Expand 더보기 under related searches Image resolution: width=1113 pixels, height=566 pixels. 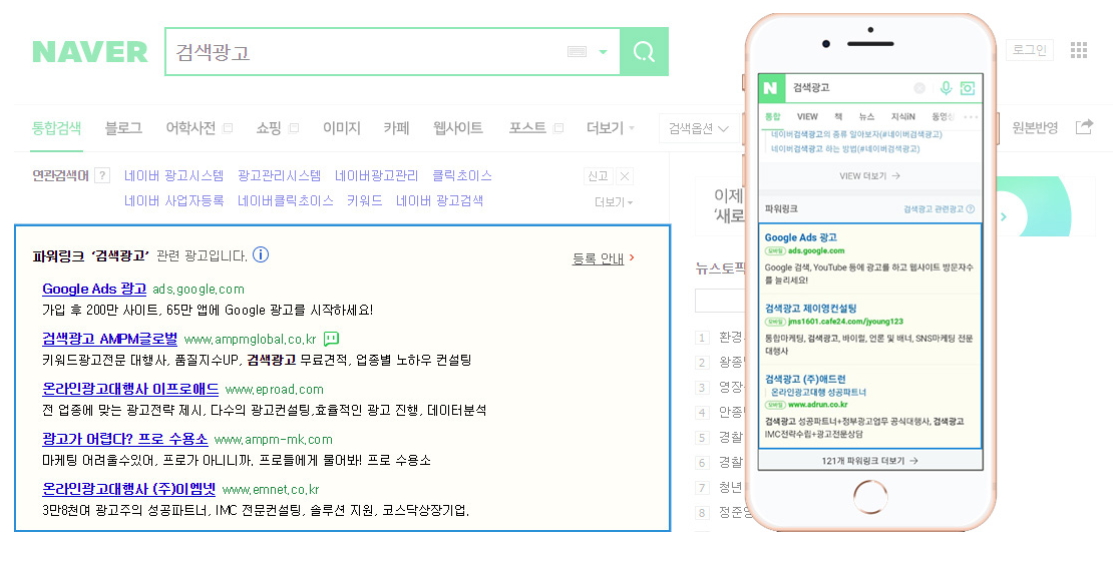[x=614, y=202]
